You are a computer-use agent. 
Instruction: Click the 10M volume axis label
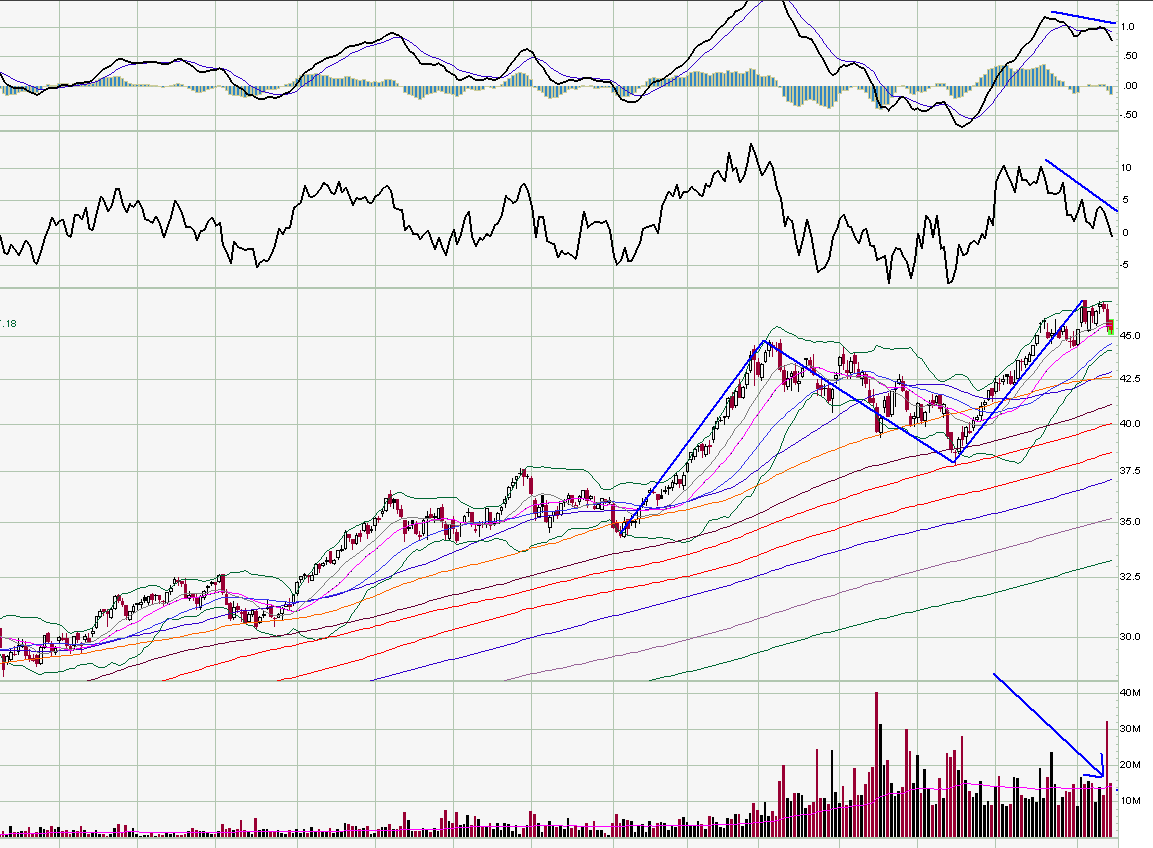pos(1130,801)
